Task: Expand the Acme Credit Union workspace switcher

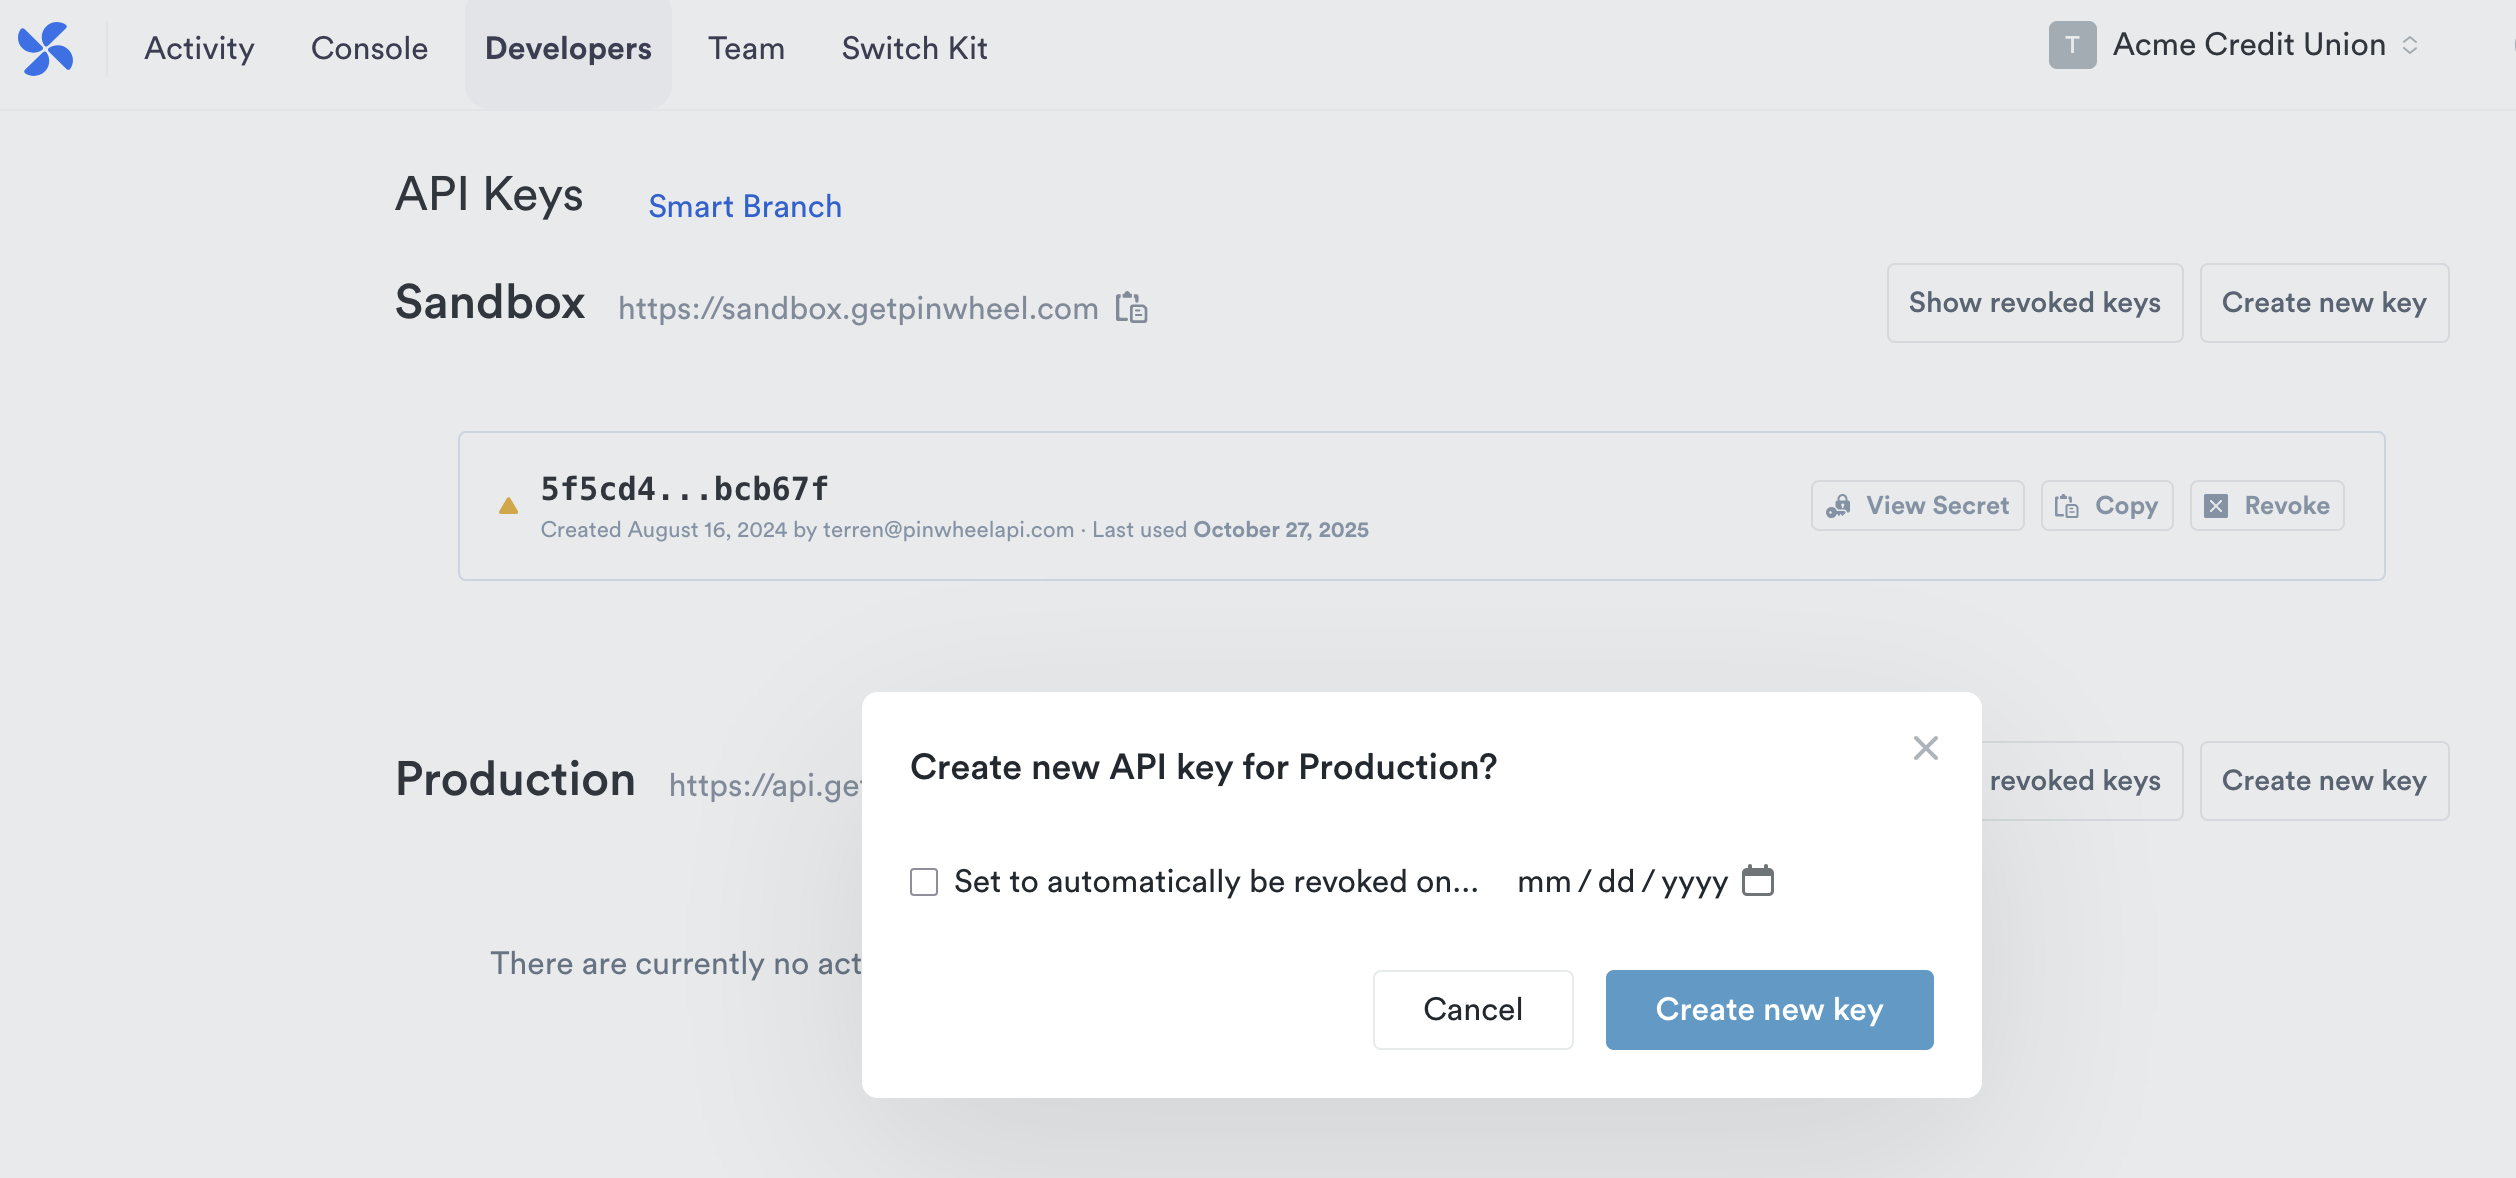Action: [2411, 46]
